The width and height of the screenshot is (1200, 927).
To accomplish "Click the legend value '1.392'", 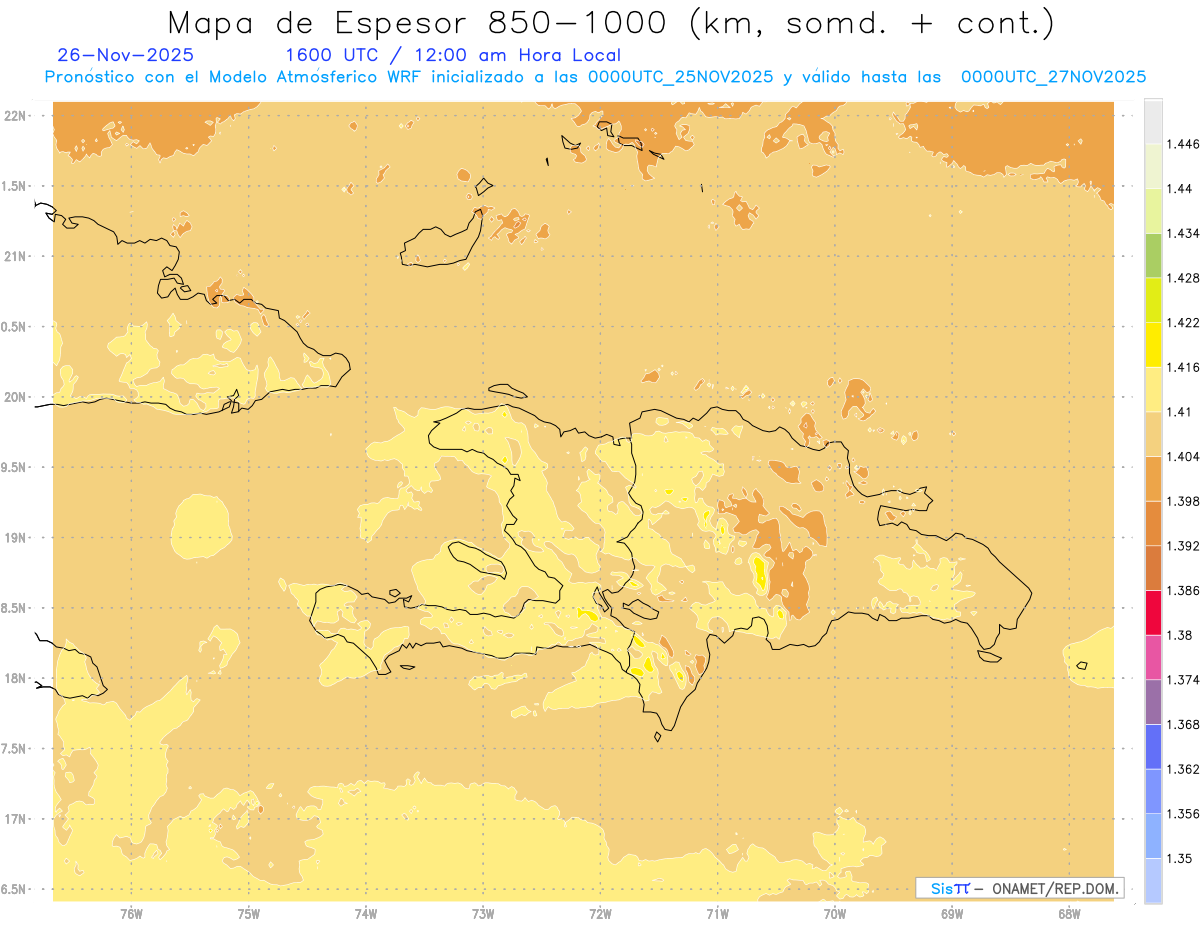I will tap(1182, 546).
